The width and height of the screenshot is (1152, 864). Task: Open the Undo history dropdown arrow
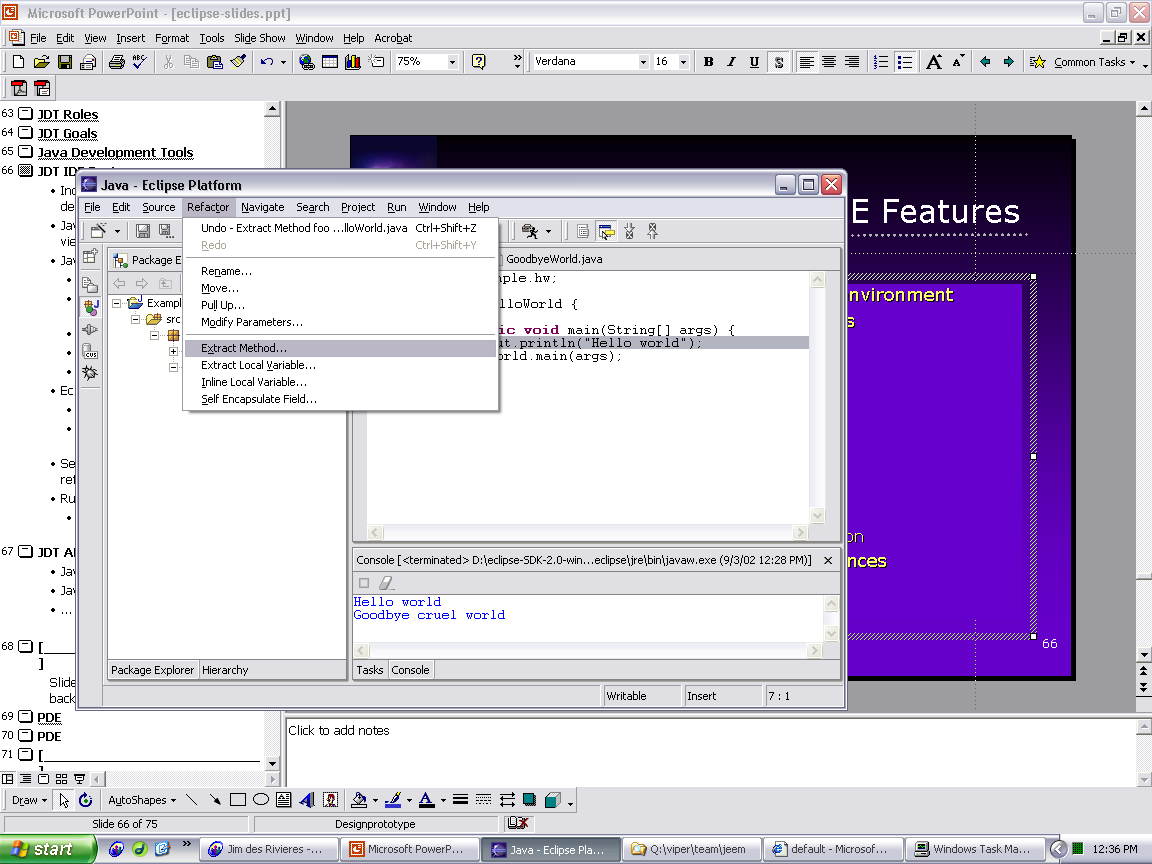tap(283, 62)
